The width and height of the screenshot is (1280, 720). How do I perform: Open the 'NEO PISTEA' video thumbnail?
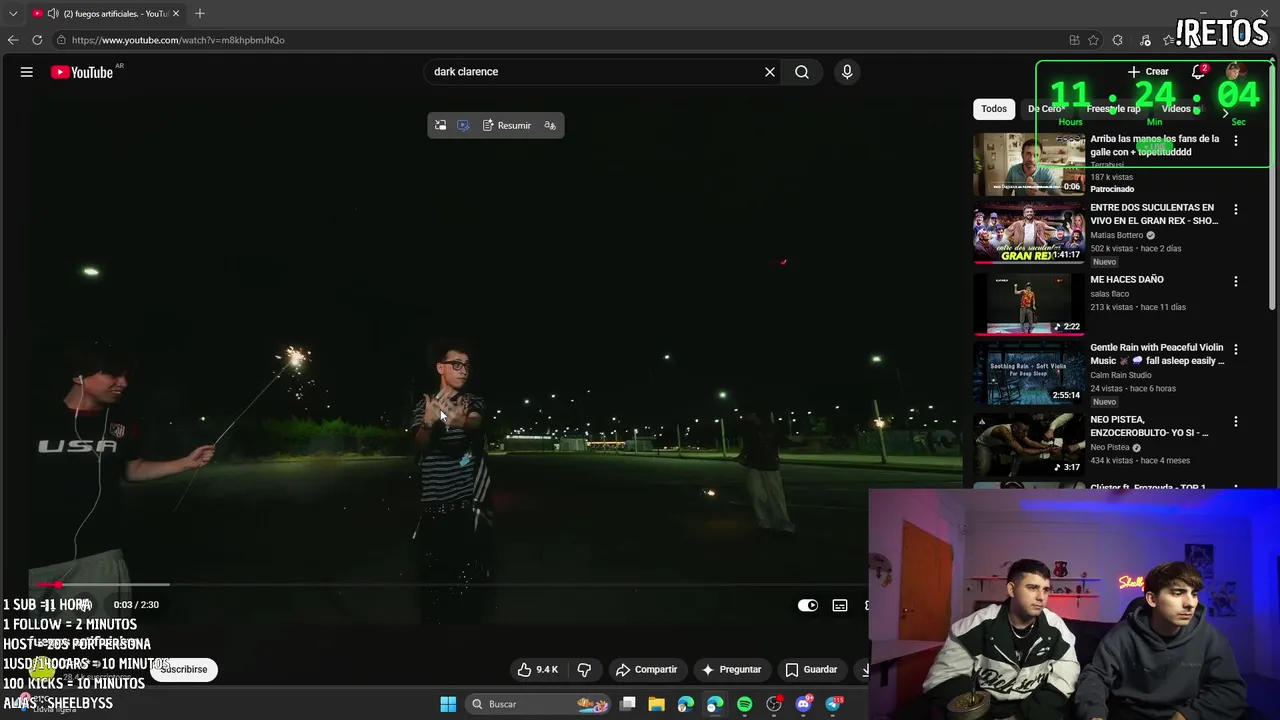[1029, 444]
